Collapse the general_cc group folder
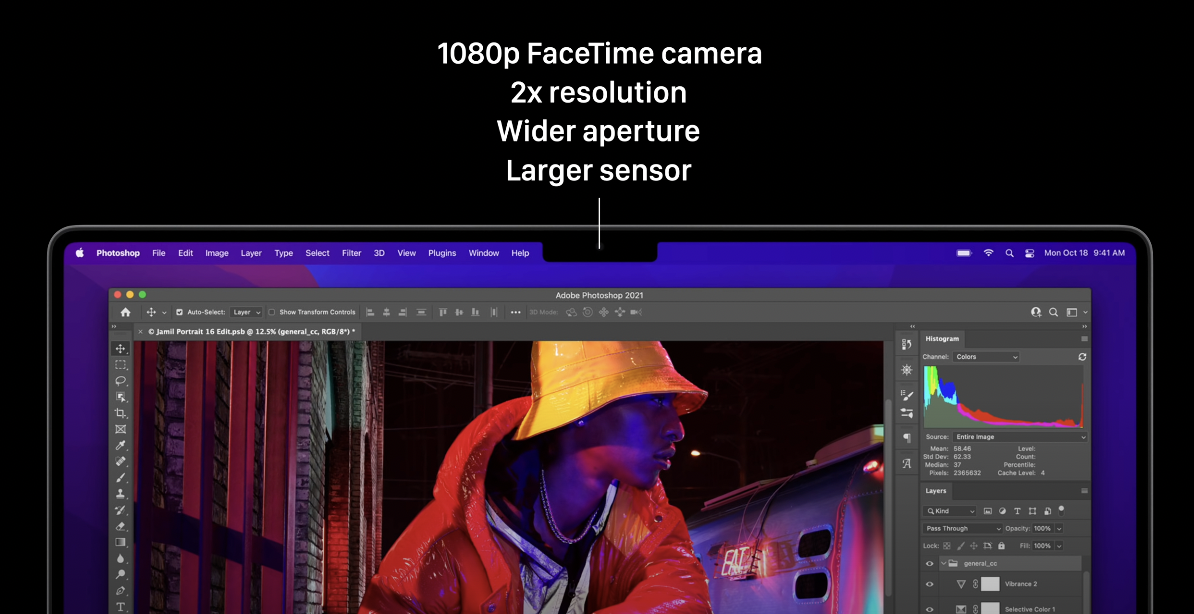1194x614 pixels. 943,564
